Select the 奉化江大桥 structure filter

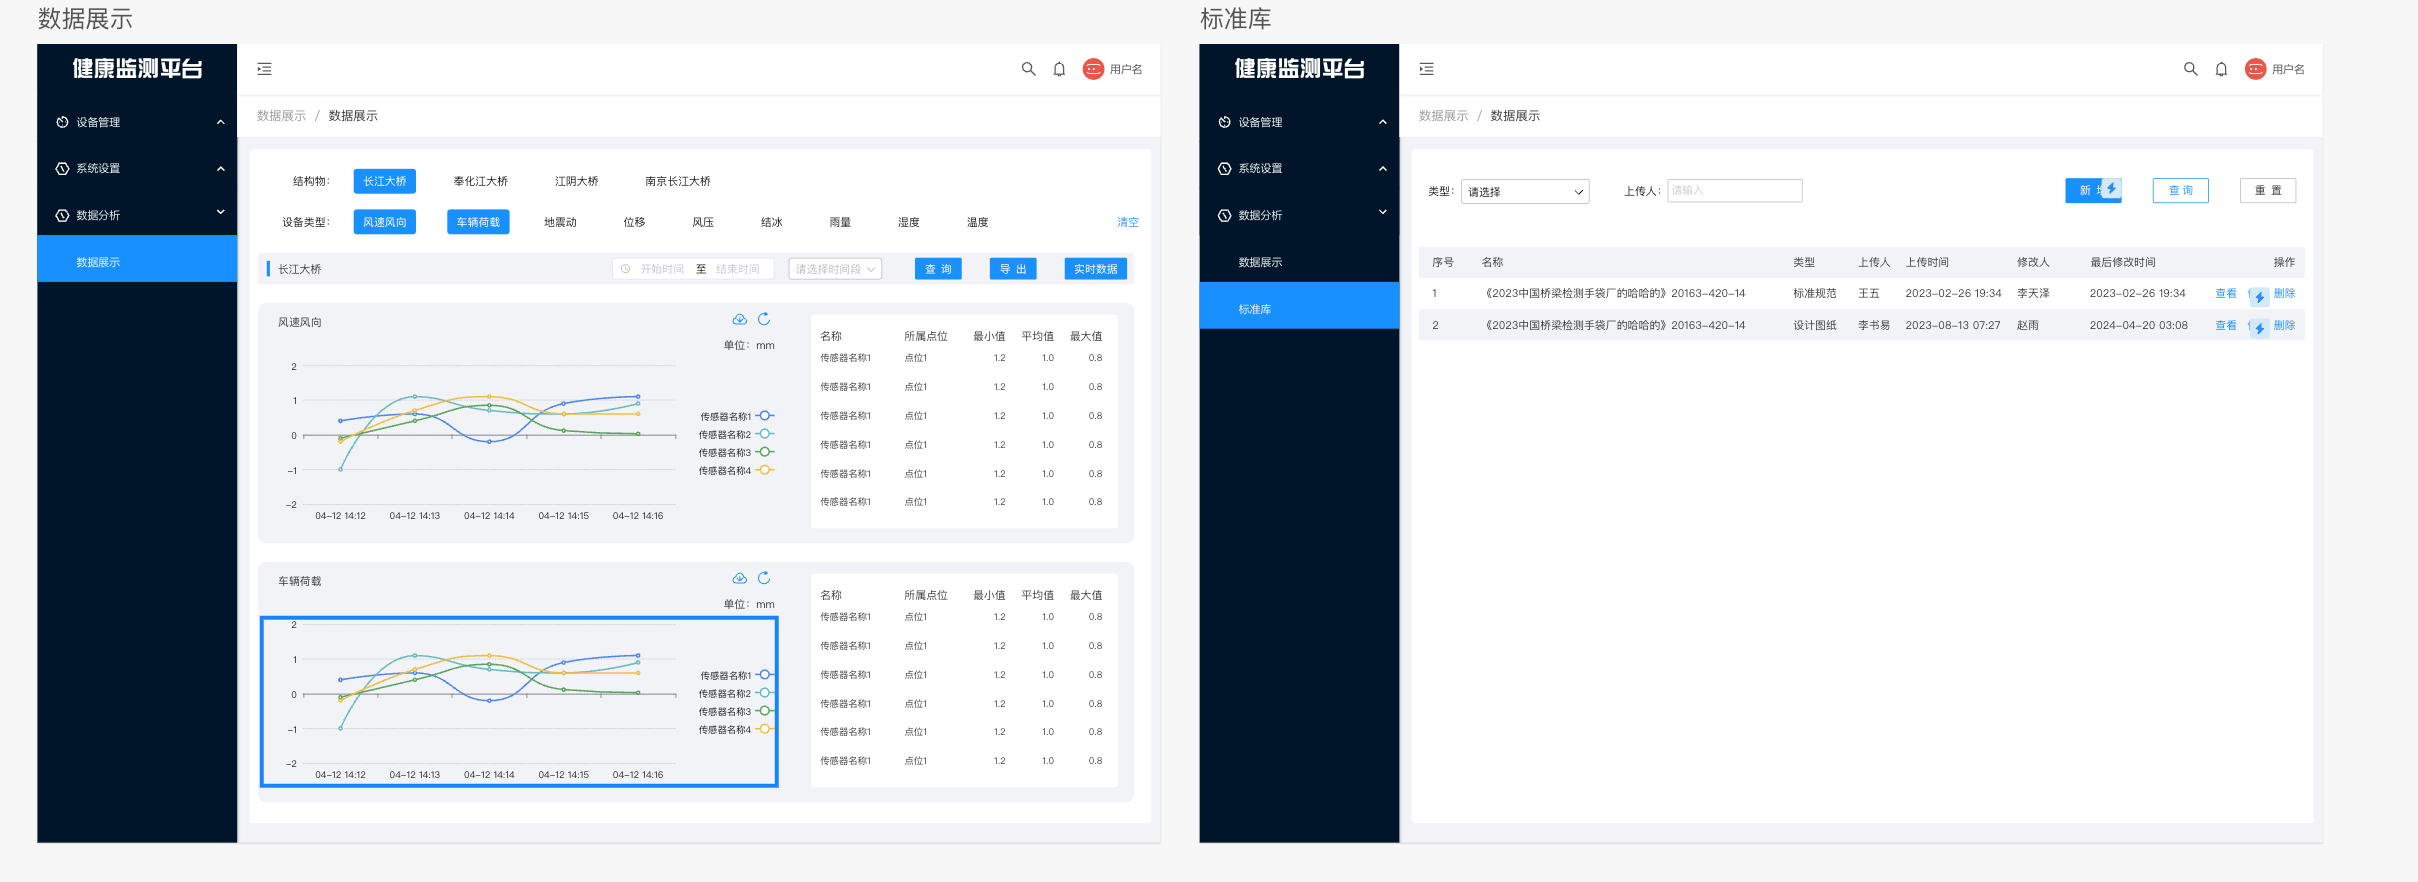[x=481, y=181]
